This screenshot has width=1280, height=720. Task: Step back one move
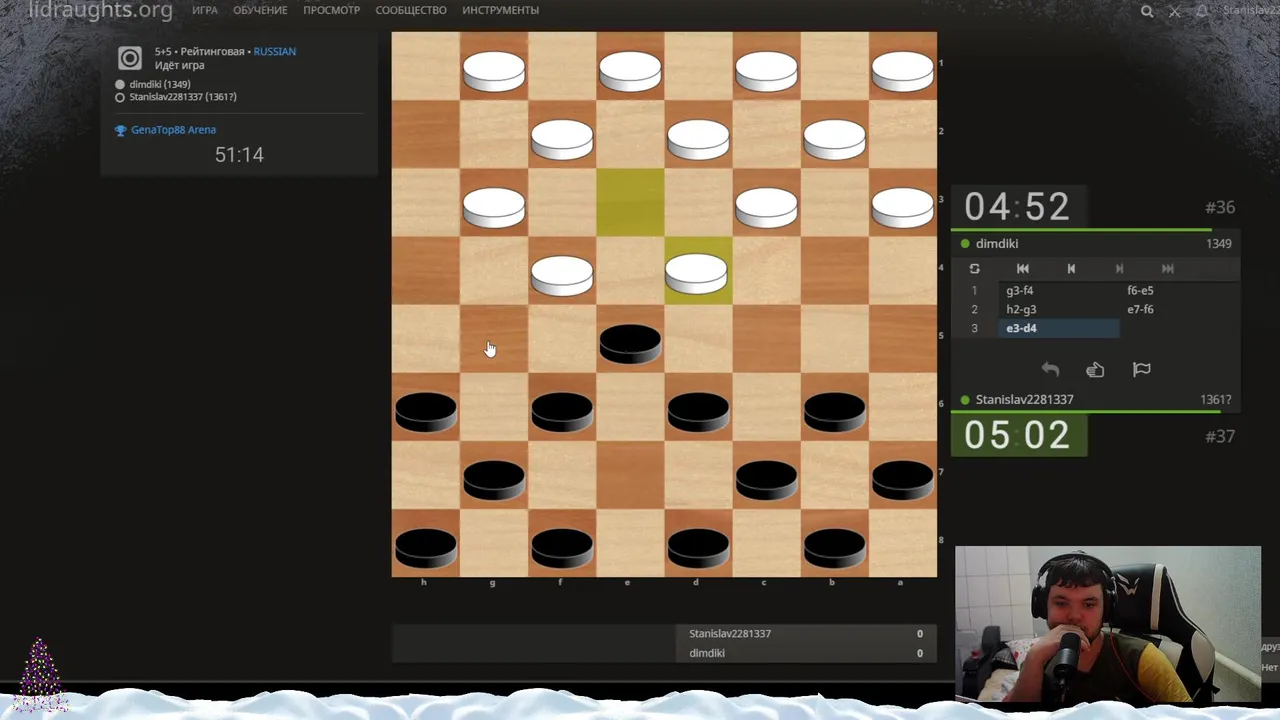coord(1071,268)
